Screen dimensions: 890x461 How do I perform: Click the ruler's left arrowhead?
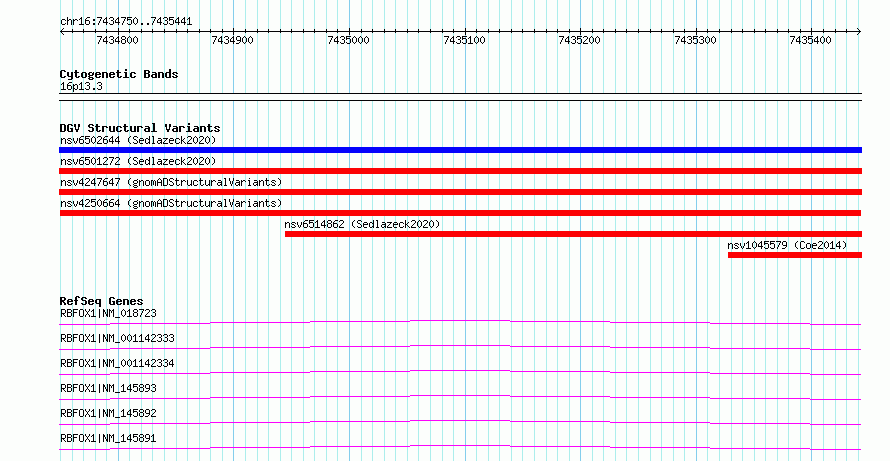62,32
